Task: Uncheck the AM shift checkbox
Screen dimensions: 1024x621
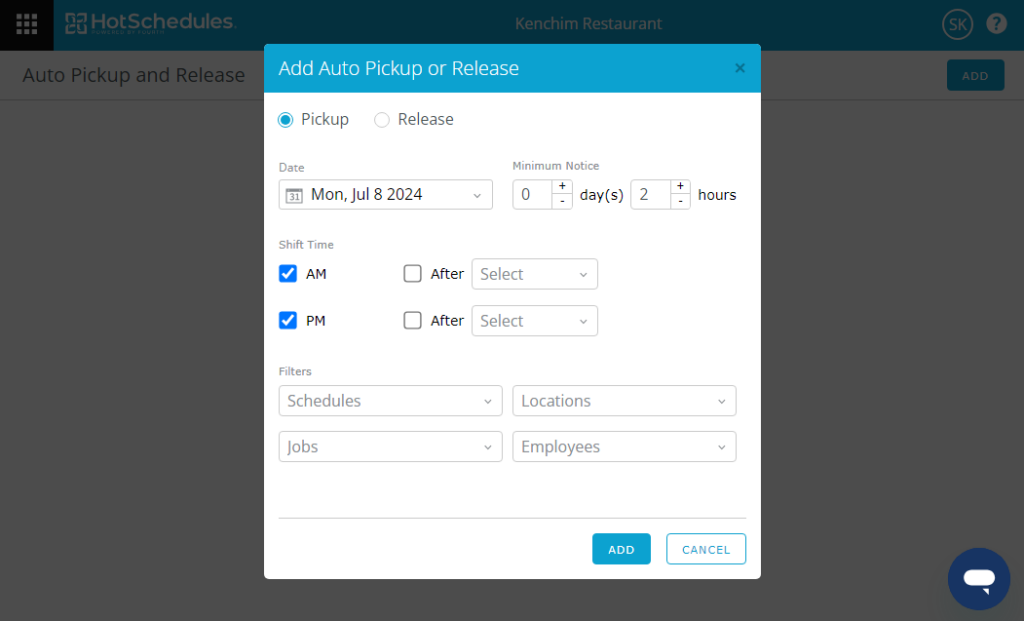Action: (x=288, y=274)
